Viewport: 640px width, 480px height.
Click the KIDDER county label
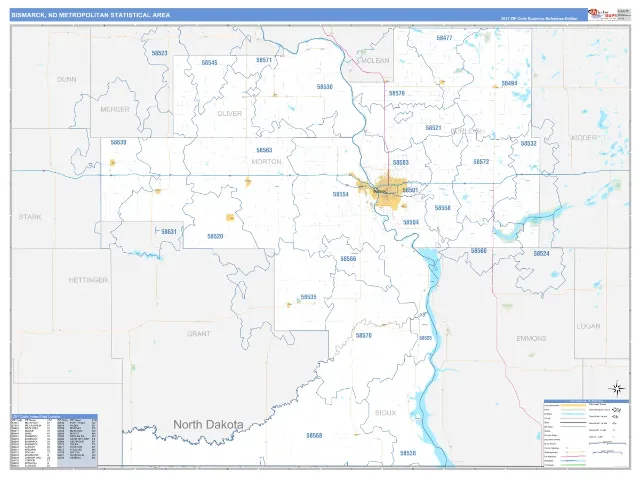pos(584,138)
